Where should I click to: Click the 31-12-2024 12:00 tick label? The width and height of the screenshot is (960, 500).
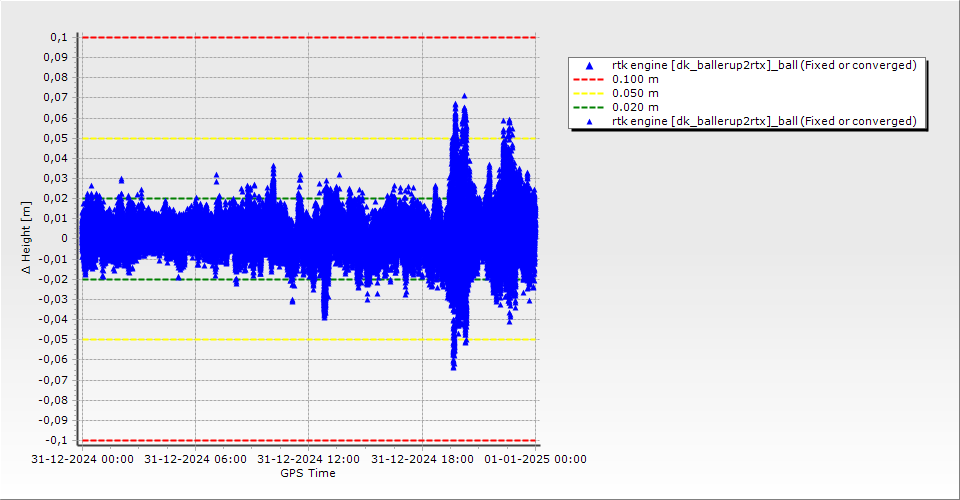(x=308, y=460)
